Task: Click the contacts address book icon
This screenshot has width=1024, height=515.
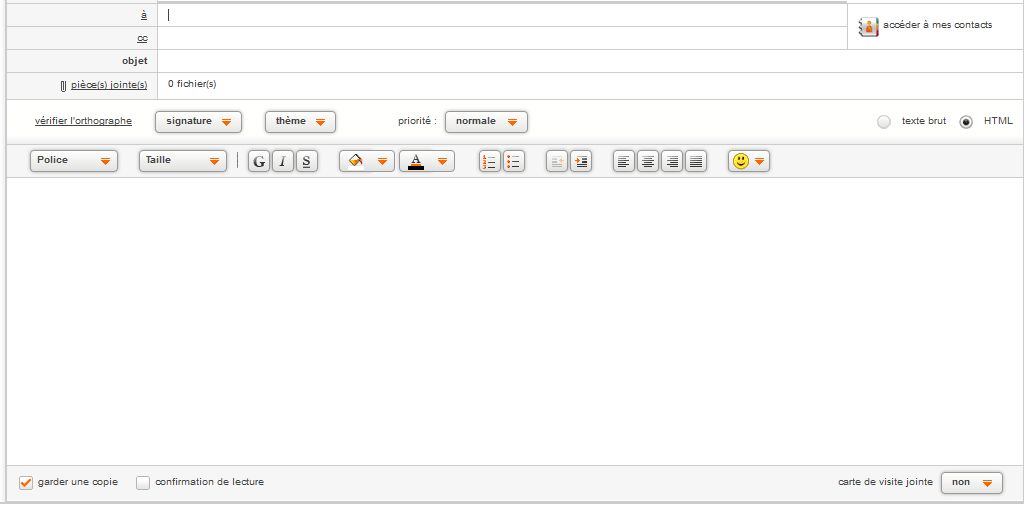Action: click(x=869, y=27)
